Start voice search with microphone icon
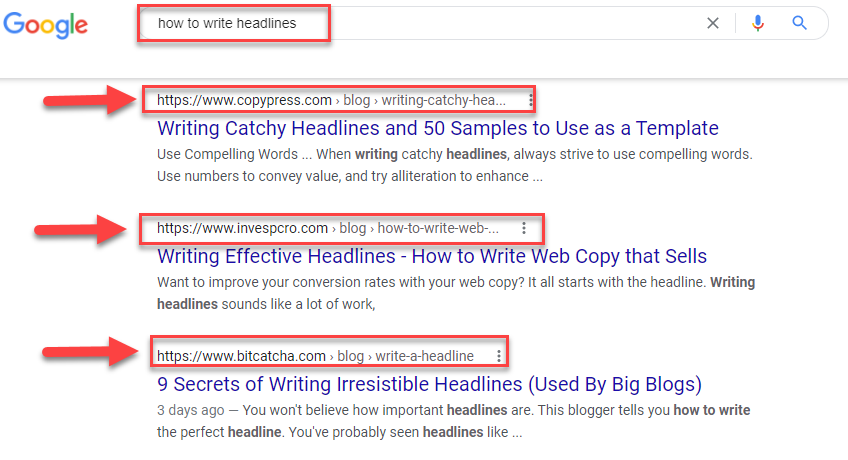Viewport: 848px width, 460px height. pyautogui.click(x=758, y=23)
